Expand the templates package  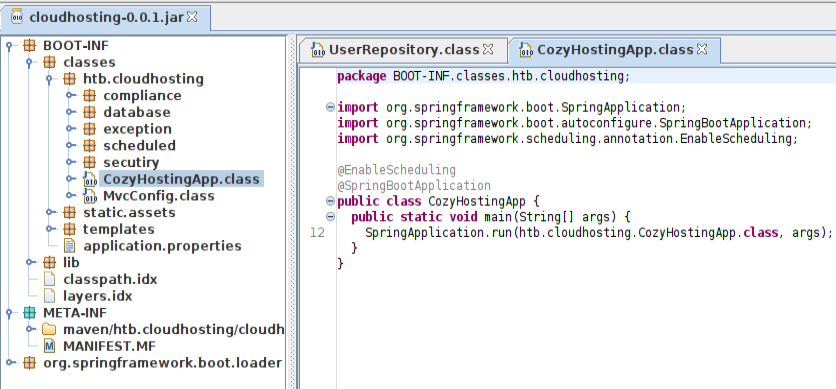[x=50, y=229]
